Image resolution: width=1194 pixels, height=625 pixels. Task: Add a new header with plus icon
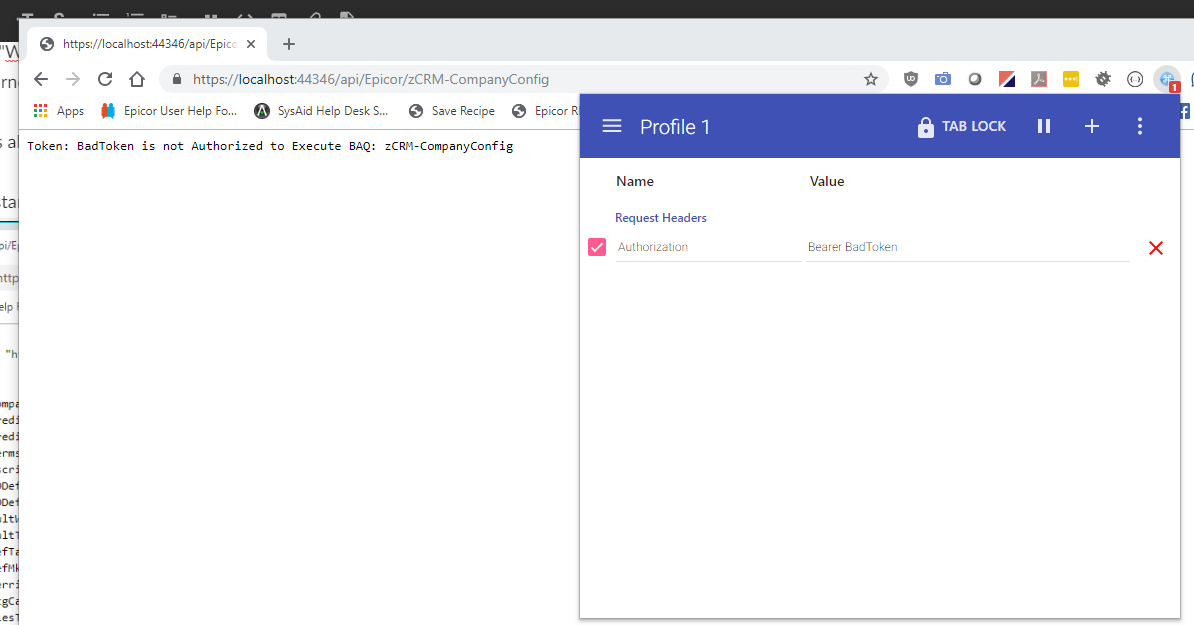tap(1092, 126)
